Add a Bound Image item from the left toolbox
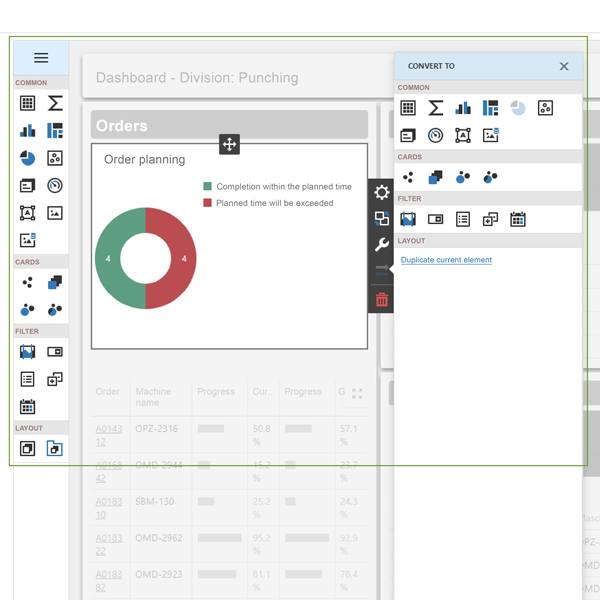Screen dimensions: 600x600 (x=28, y=240)
